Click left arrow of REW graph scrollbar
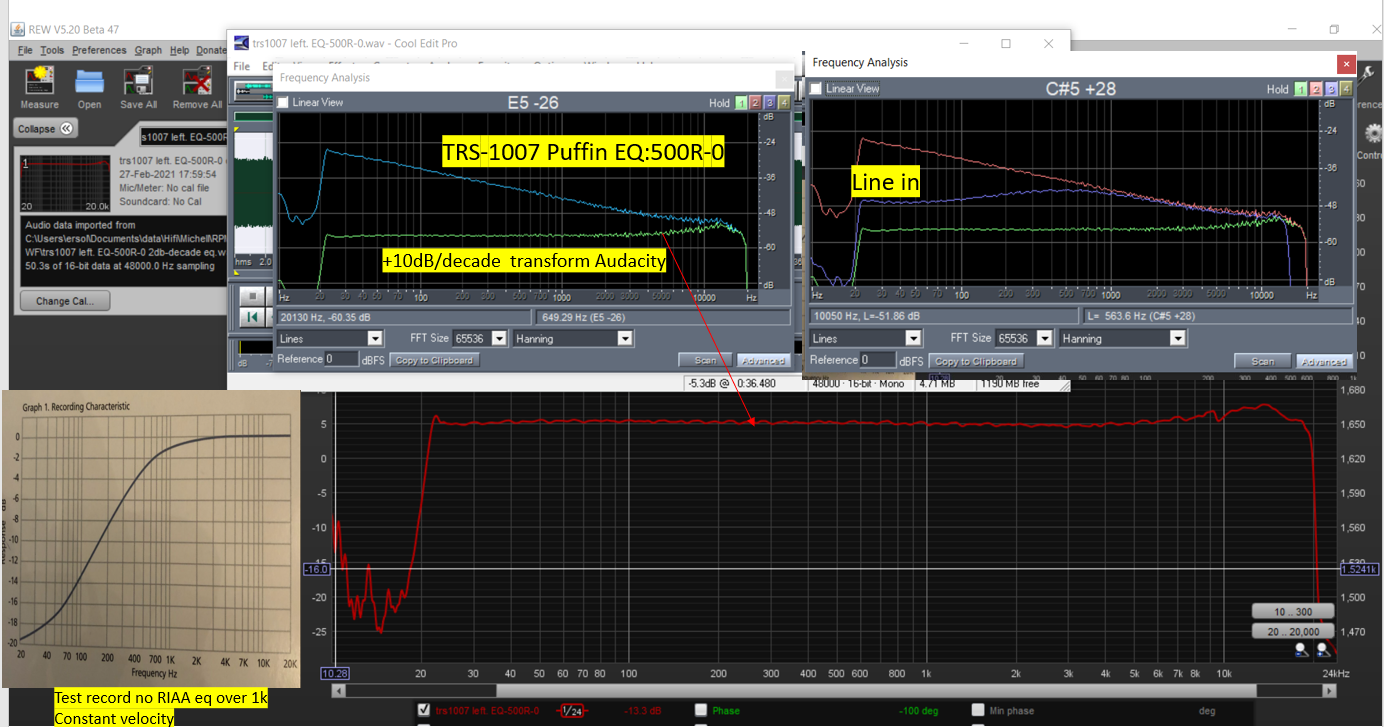Image resolution: width=1384 pixels, height=727 pixels. pyautogui.click(x=338, y=690)
